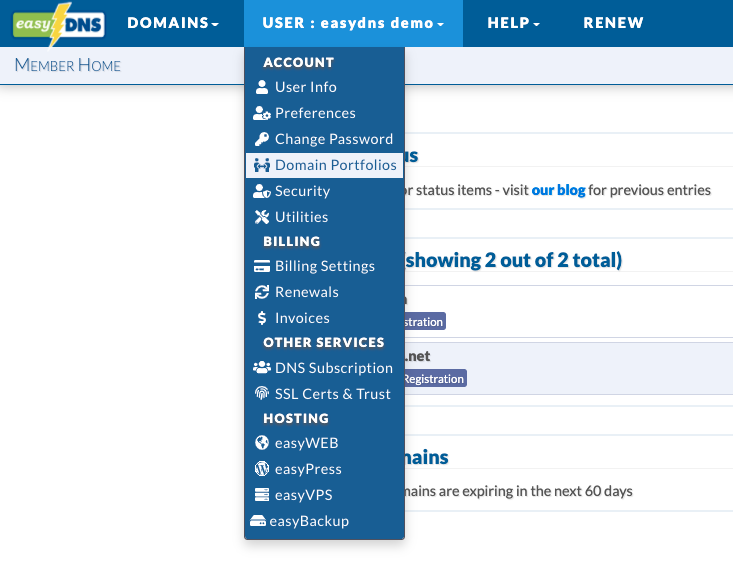This screenshot has height=571, width=733.
Task: Open Utilities menu entry
Action: [324, 217]
